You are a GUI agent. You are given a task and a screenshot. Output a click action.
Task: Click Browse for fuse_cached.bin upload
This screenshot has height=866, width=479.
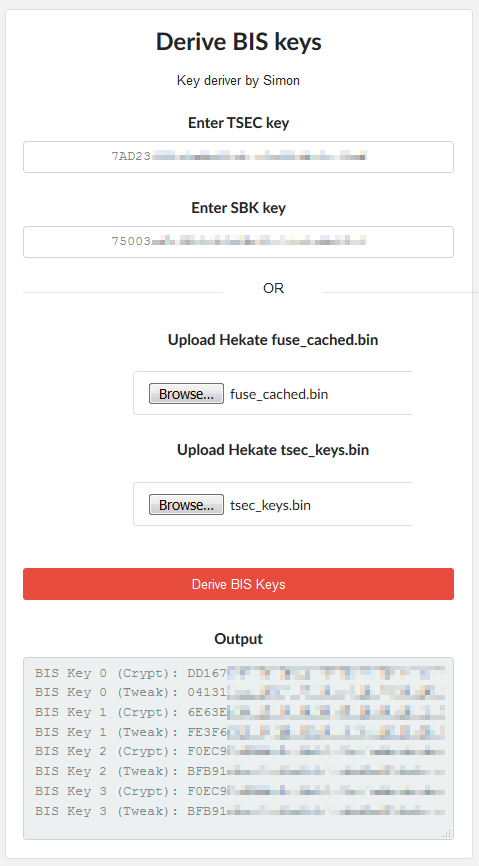pos(186,394)
